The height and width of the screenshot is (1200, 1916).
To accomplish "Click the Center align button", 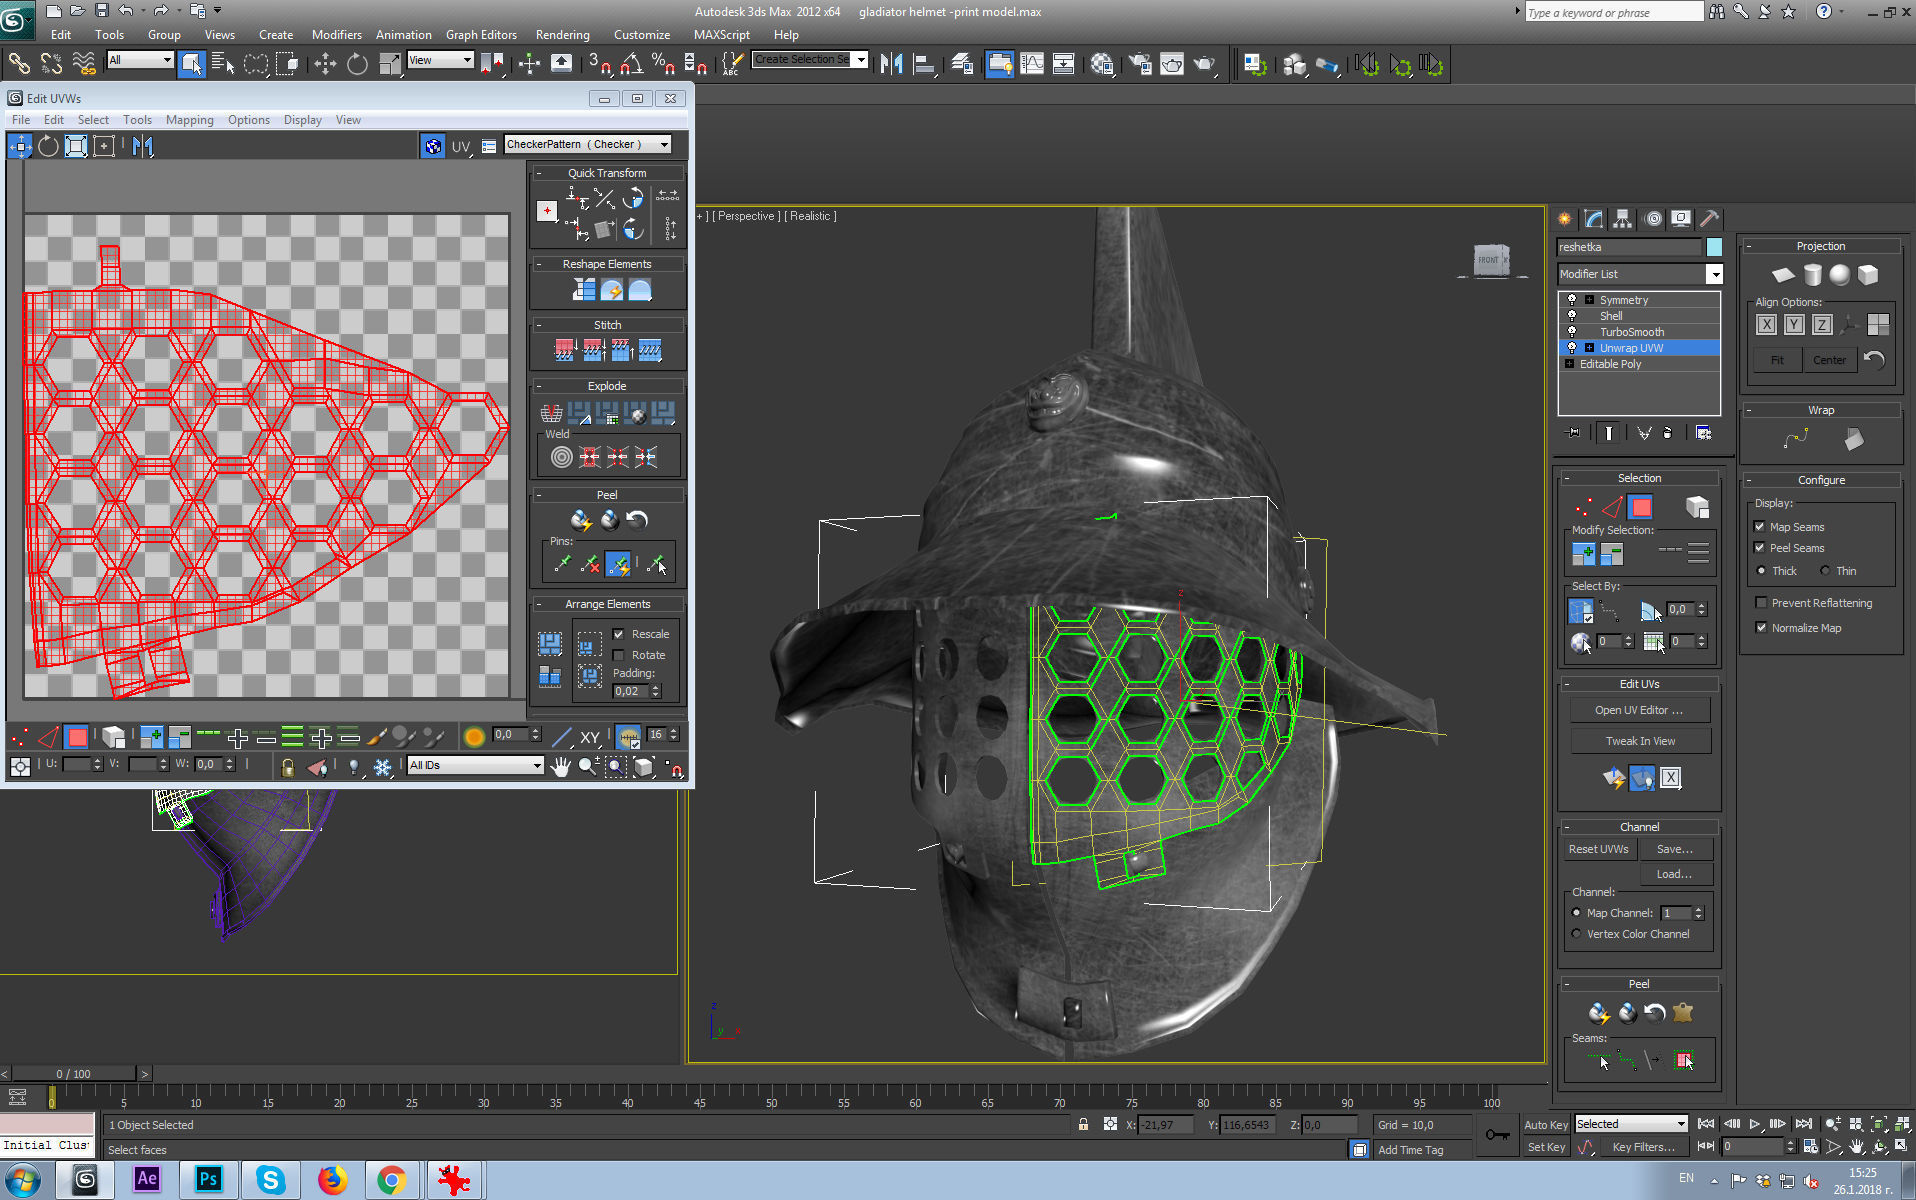I will (1829, 360).
